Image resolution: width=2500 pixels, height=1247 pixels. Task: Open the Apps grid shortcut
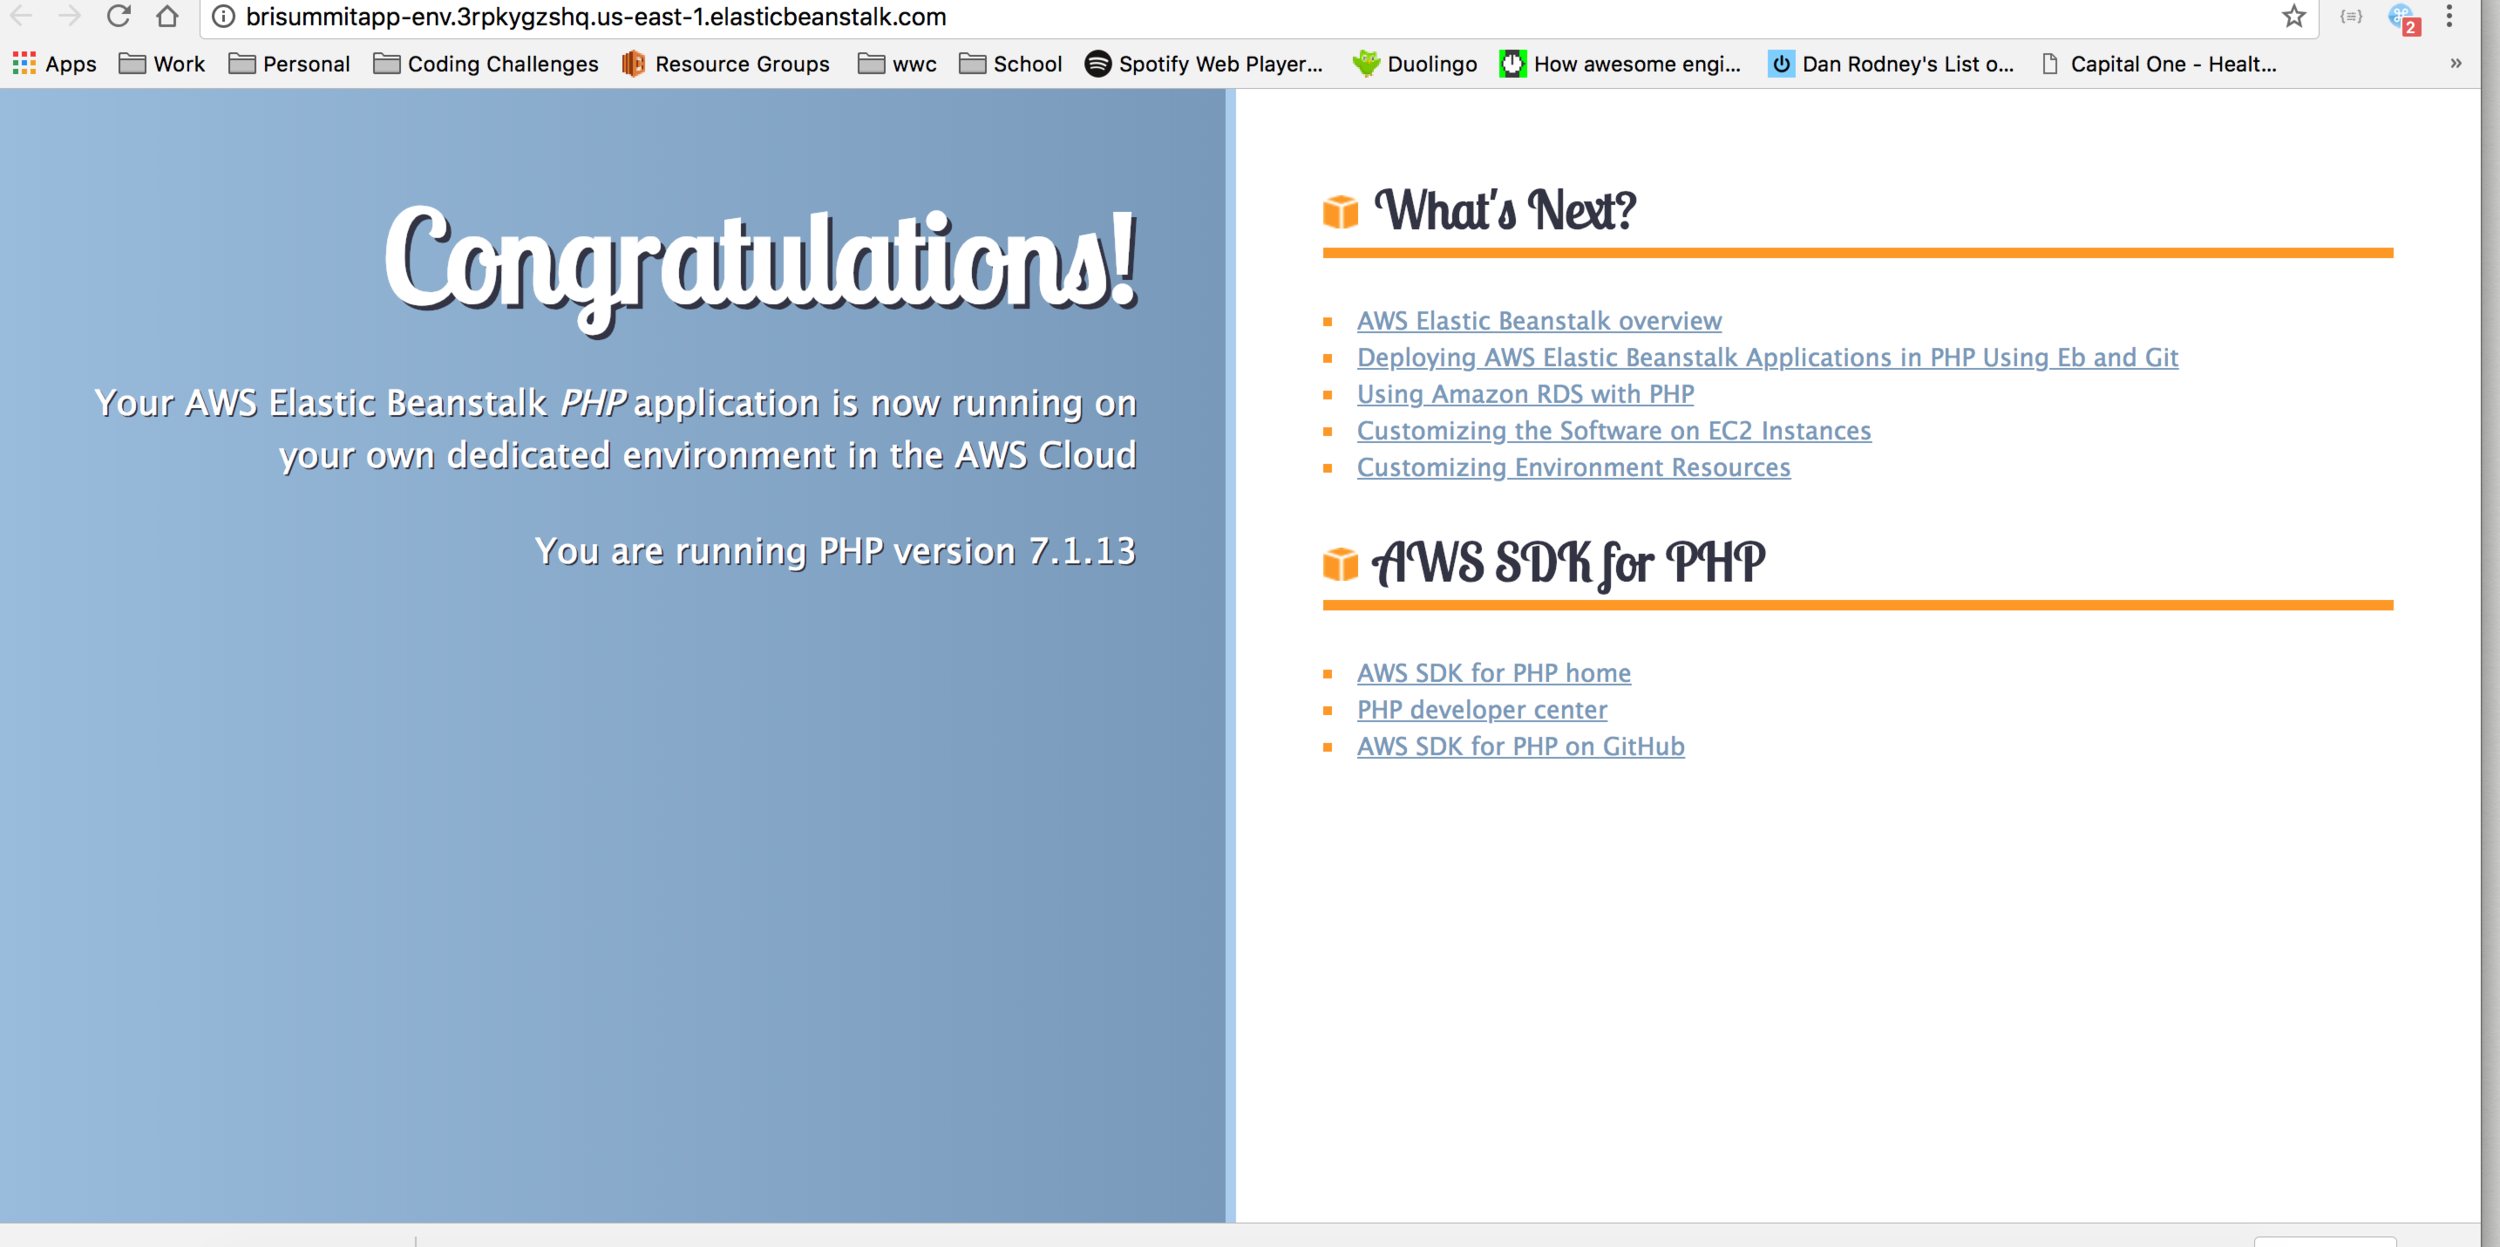point(55,64)
